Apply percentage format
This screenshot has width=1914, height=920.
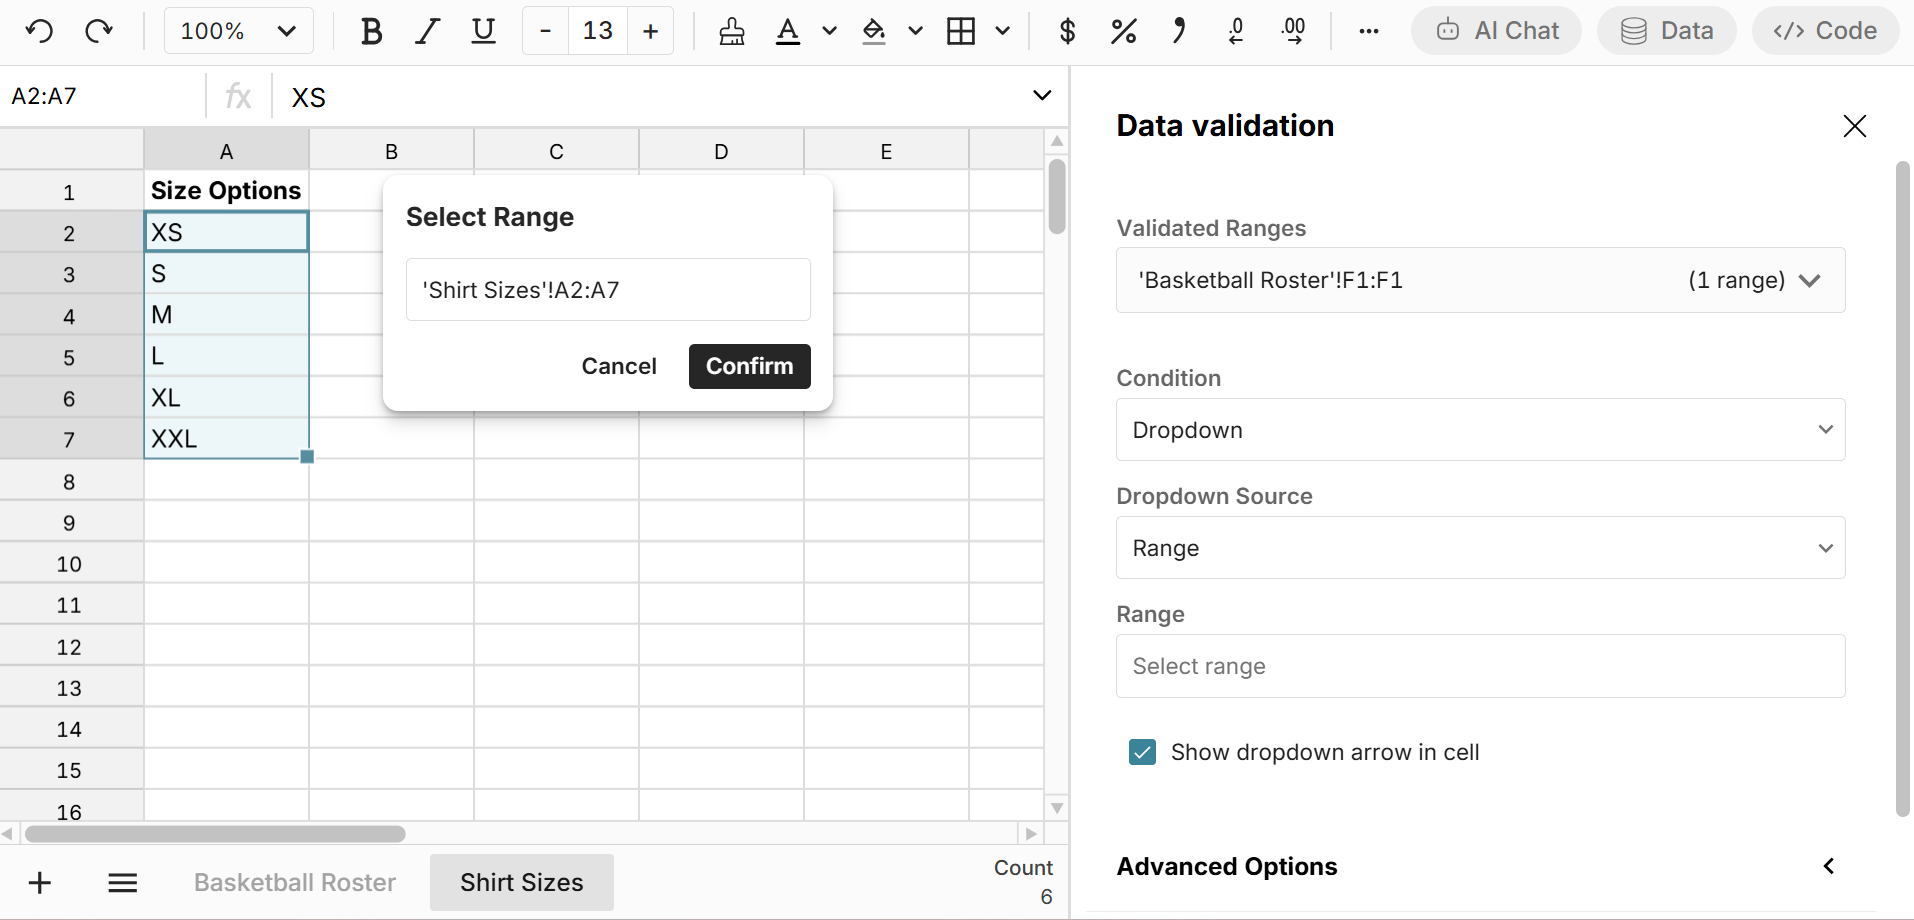(x=1123, y=31)
